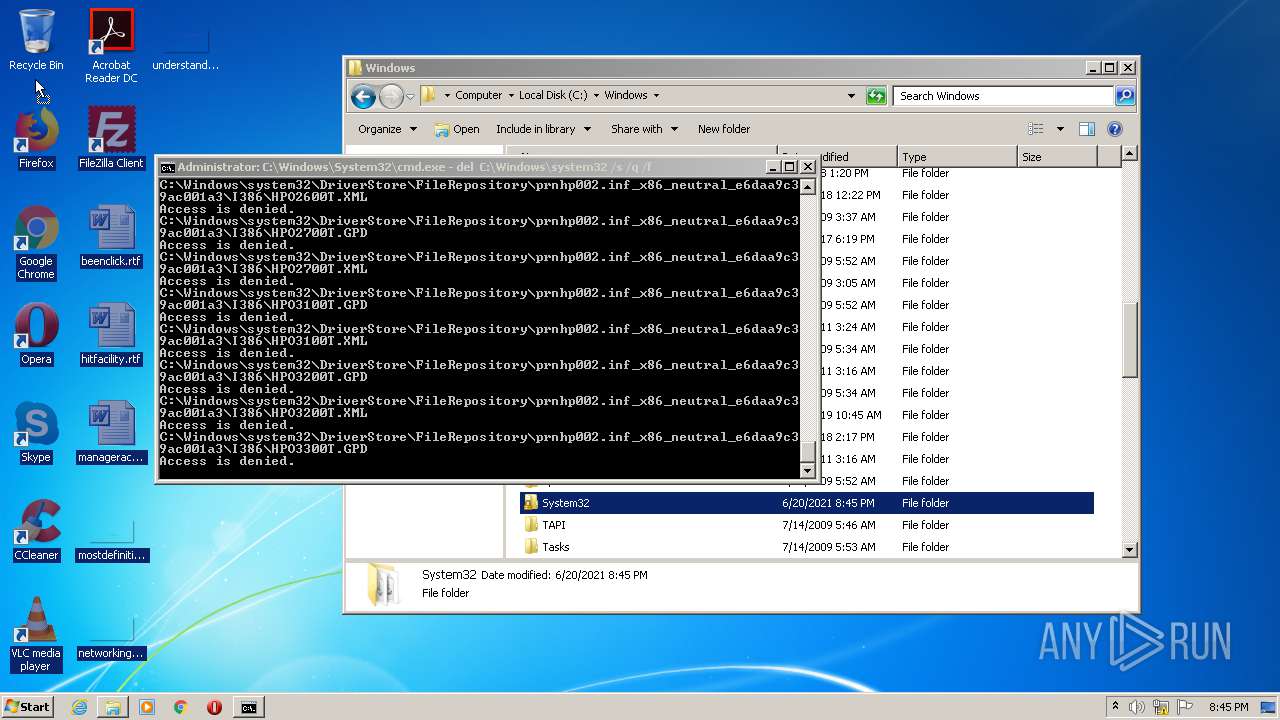Click the search magnifier icon in Explorer
Viewport: 1280px width, 720px height.
pyautogui.click(x=1125, y=96)
